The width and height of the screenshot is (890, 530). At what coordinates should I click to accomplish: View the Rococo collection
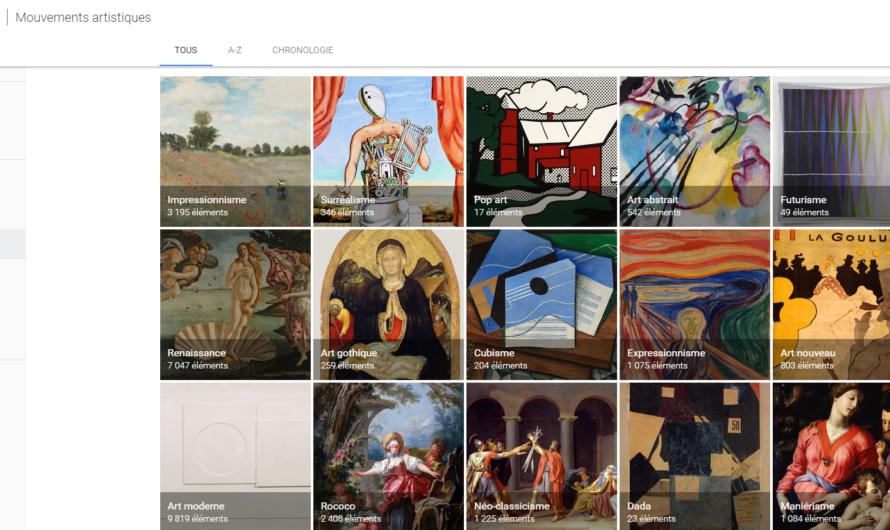click(388, 456)
